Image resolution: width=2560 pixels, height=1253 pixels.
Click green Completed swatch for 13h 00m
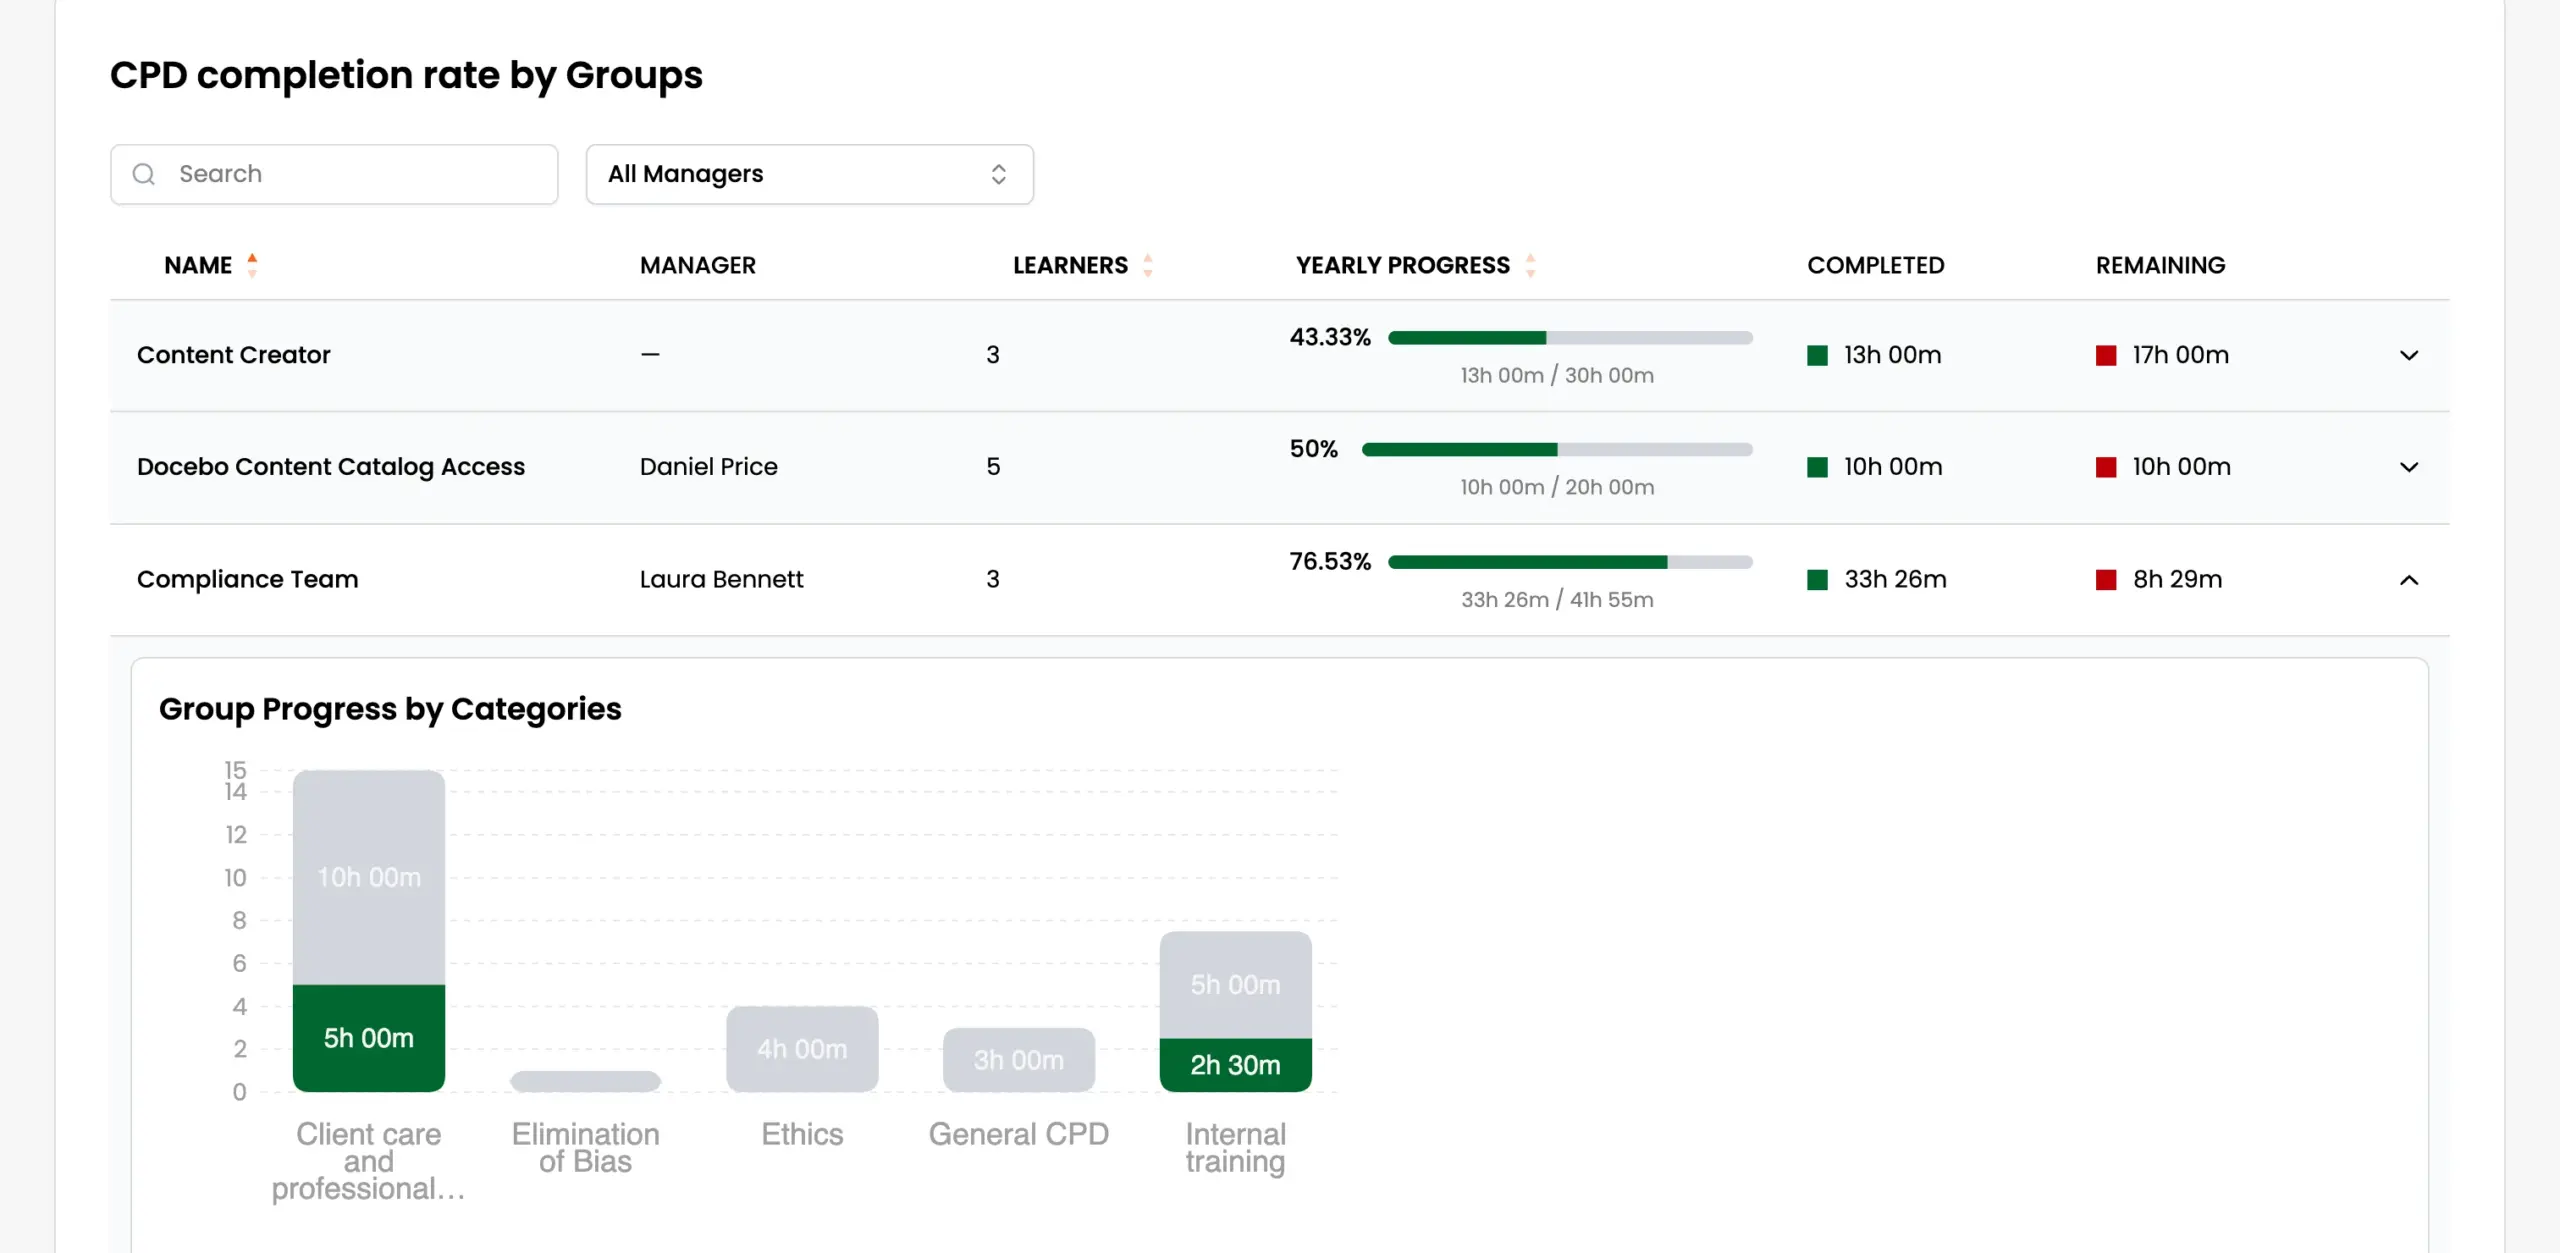point(1817,355)
